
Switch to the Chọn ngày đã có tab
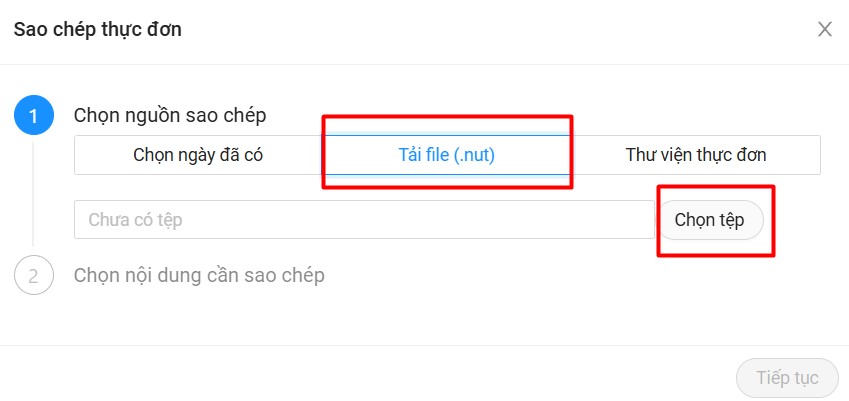198,155
